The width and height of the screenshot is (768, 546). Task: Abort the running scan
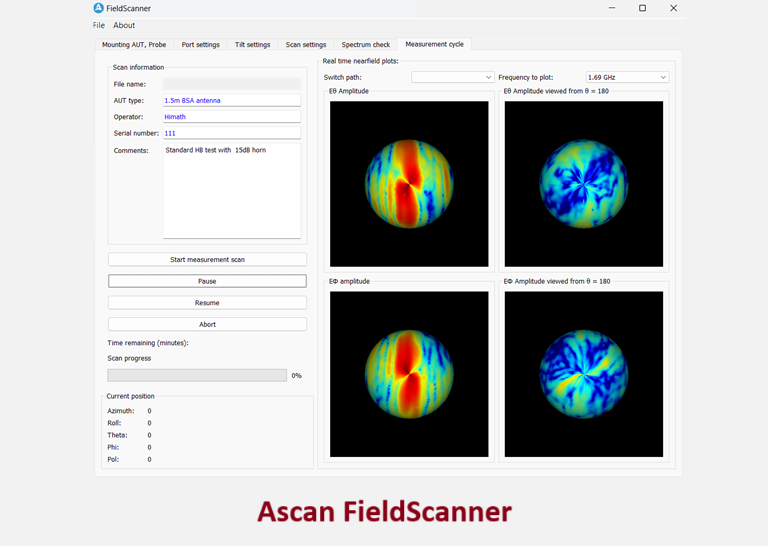[207, 324]
